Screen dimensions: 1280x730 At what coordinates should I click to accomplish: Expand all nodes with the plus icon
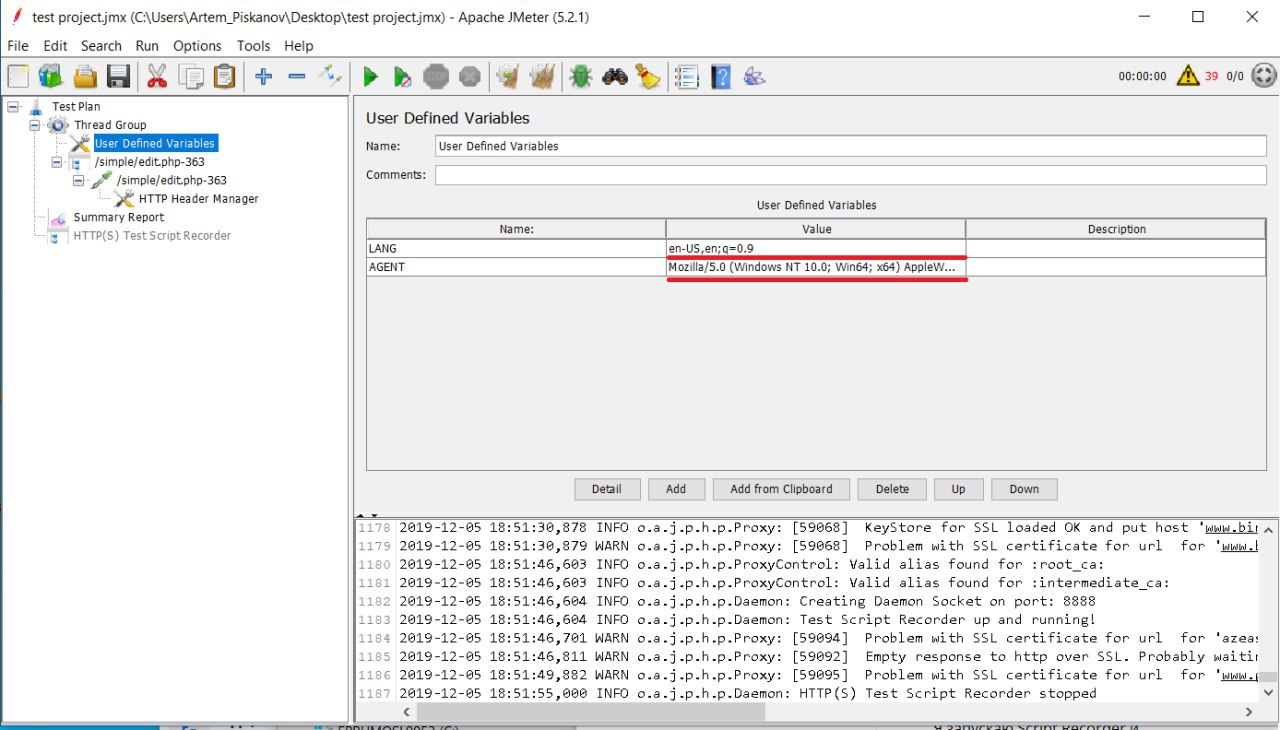263,76
